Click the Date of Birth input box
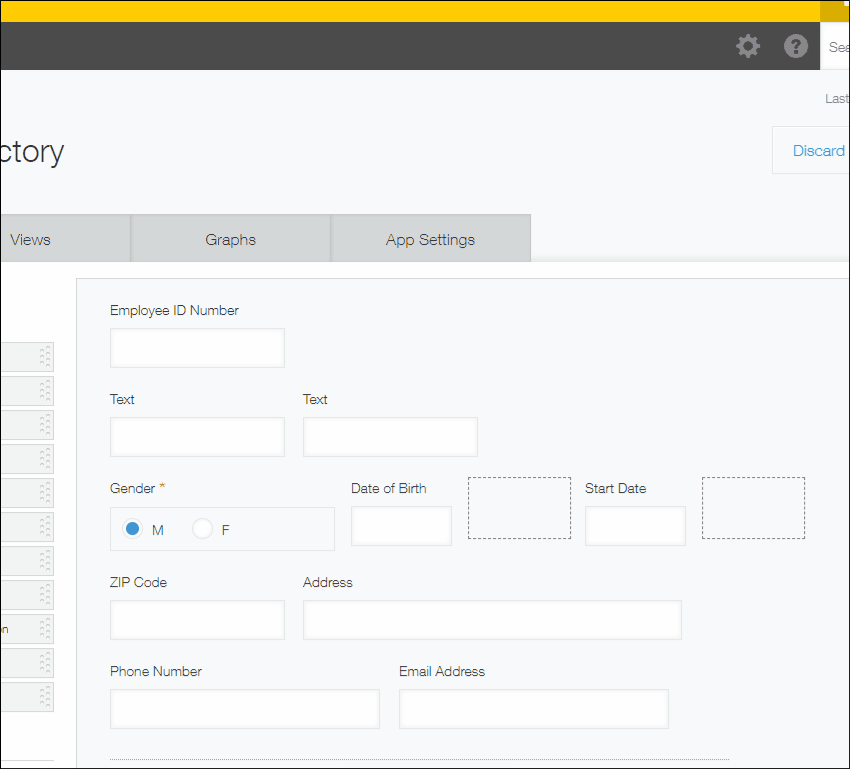 coord(401,526)
